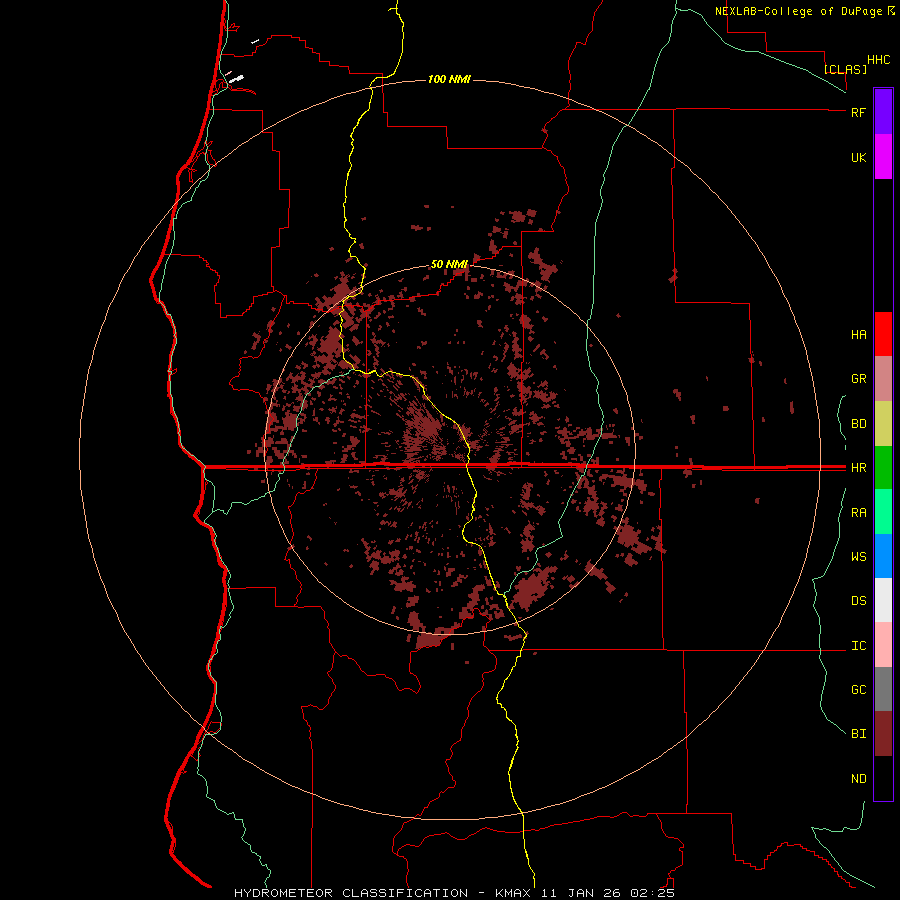Click the HA legend label
Screen dimensions: 900x900
point(858,335)
